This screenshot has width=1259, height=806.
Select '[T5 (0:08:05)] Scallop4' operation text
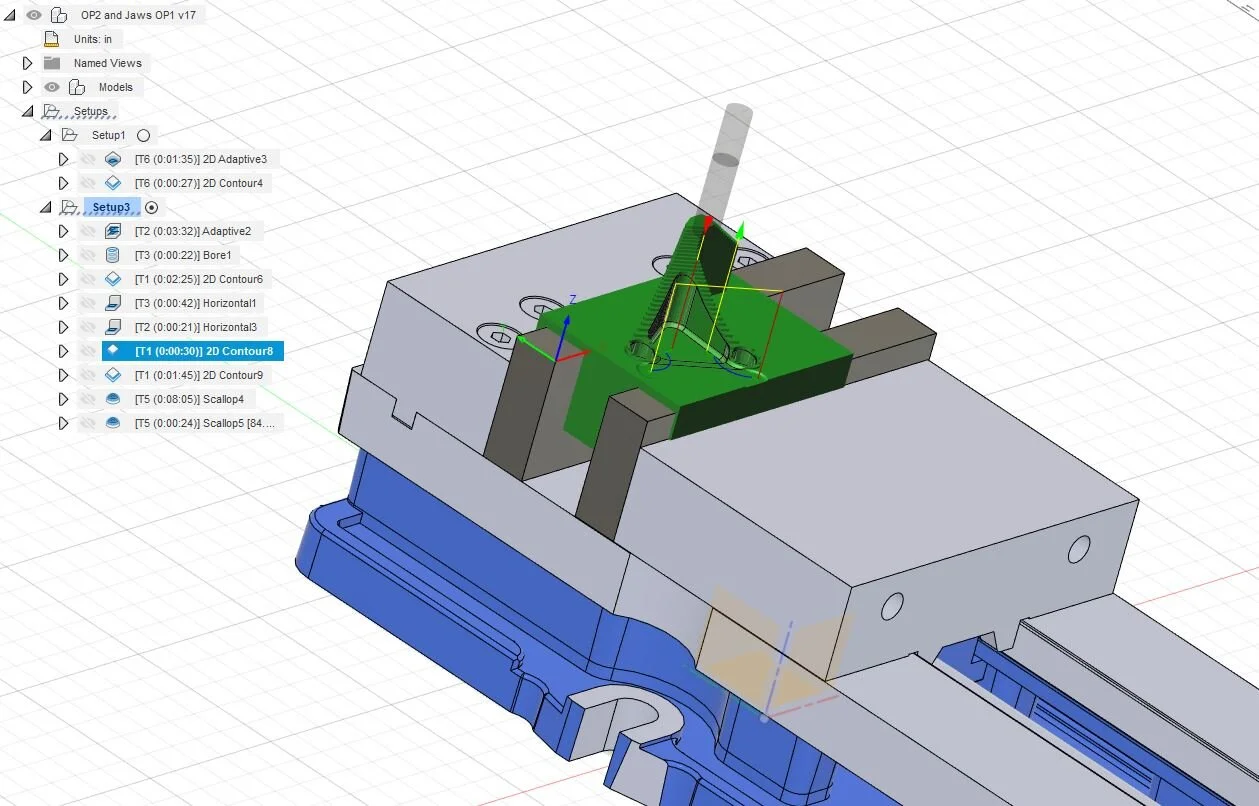coord(189,399)
